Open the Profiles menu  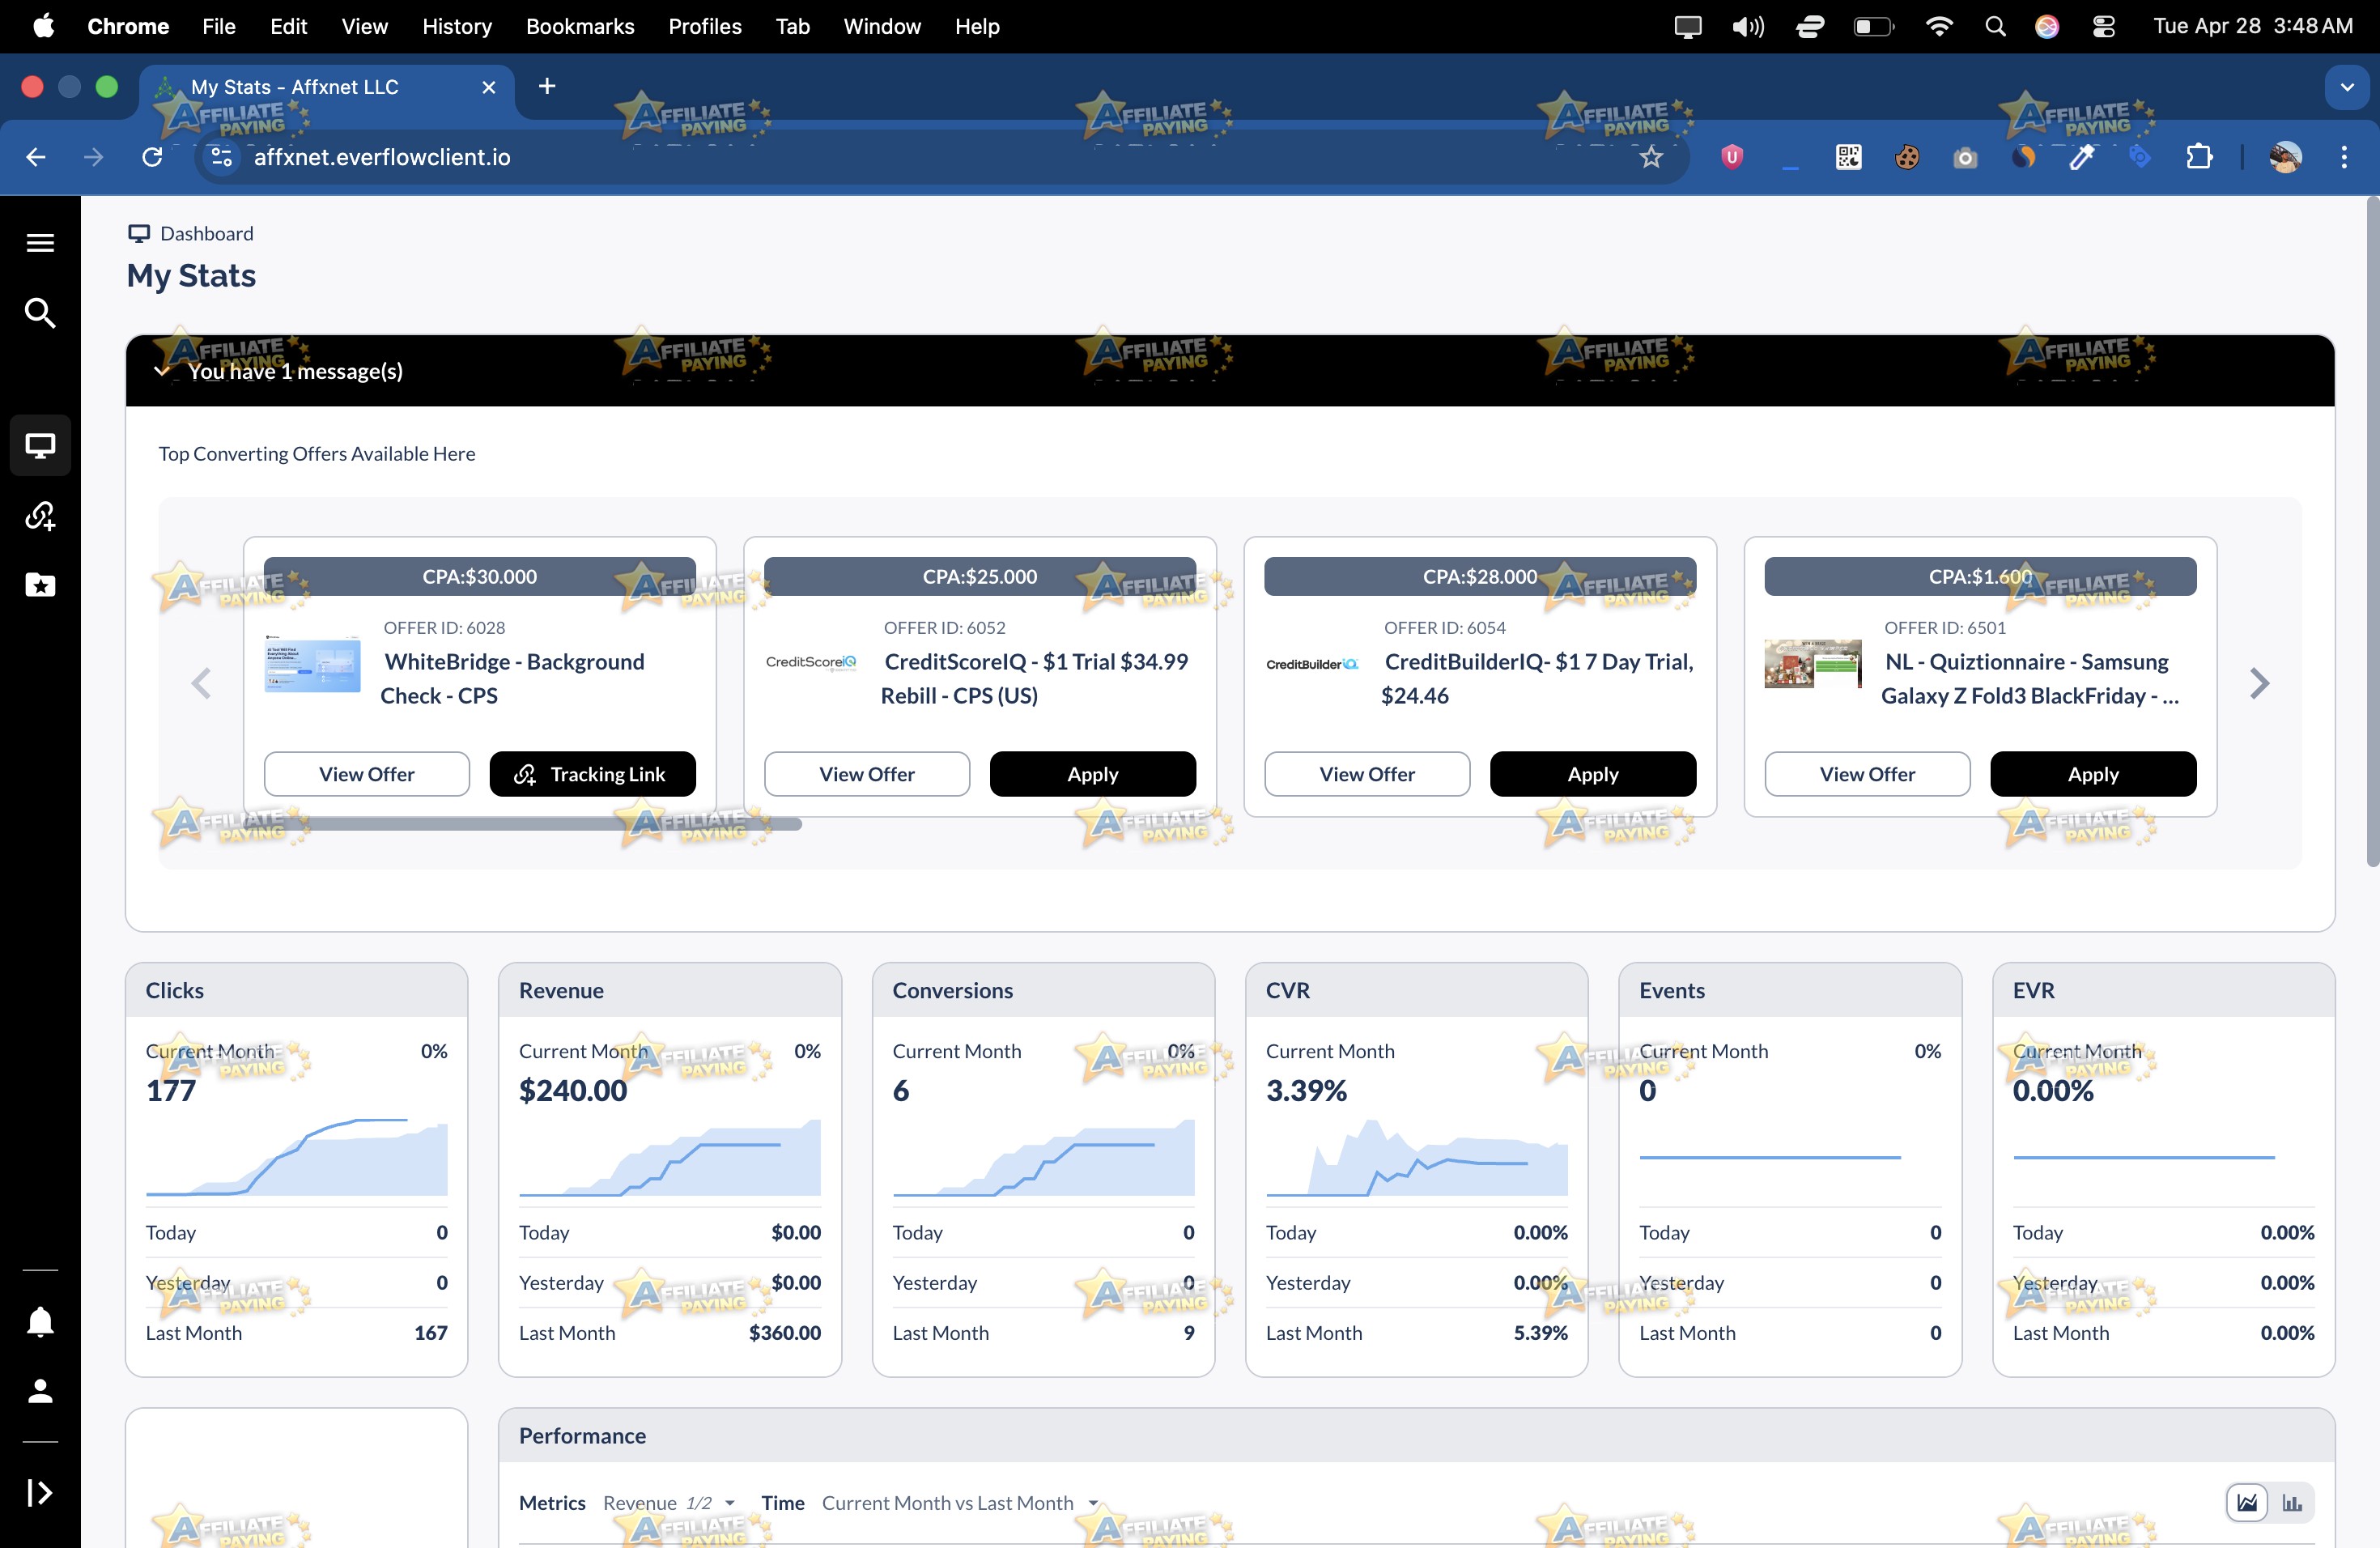pyautogui.click(x=705, y=26)
